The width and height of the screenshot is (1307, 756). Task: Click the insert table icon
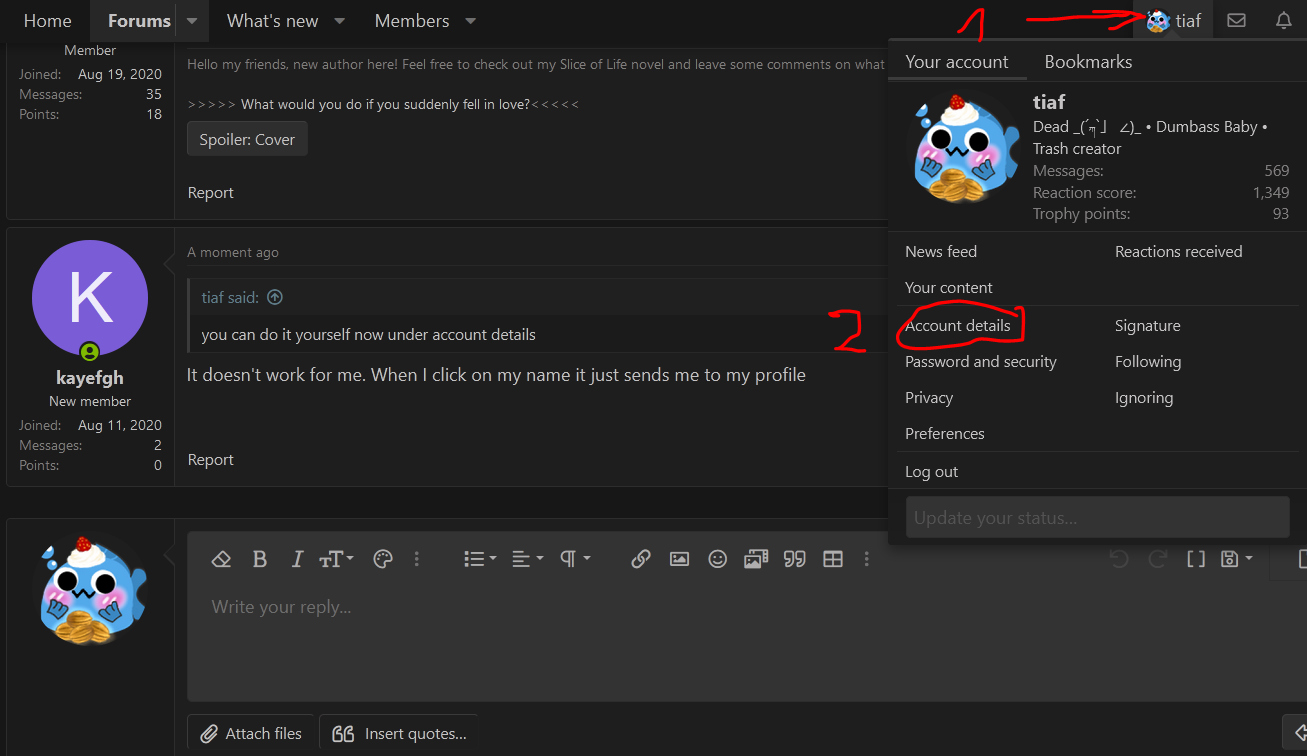pos(833,559)
